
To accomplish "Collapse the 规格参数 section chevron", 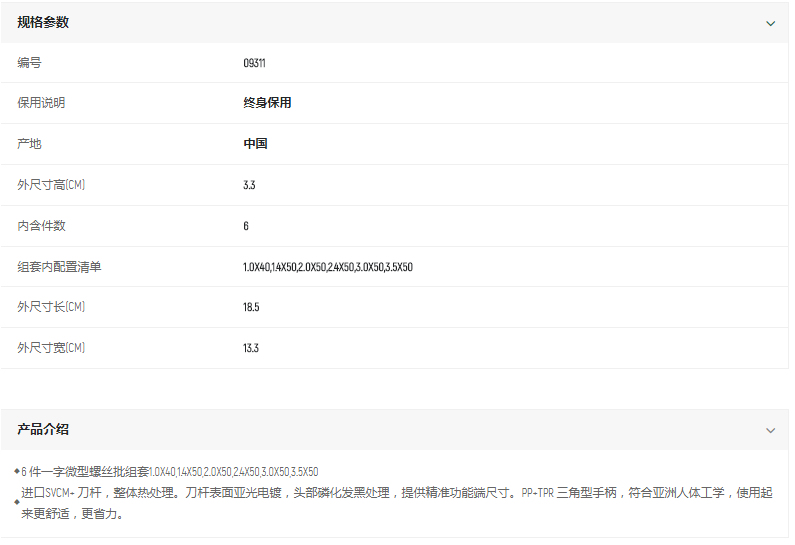I will click(770, 23).
